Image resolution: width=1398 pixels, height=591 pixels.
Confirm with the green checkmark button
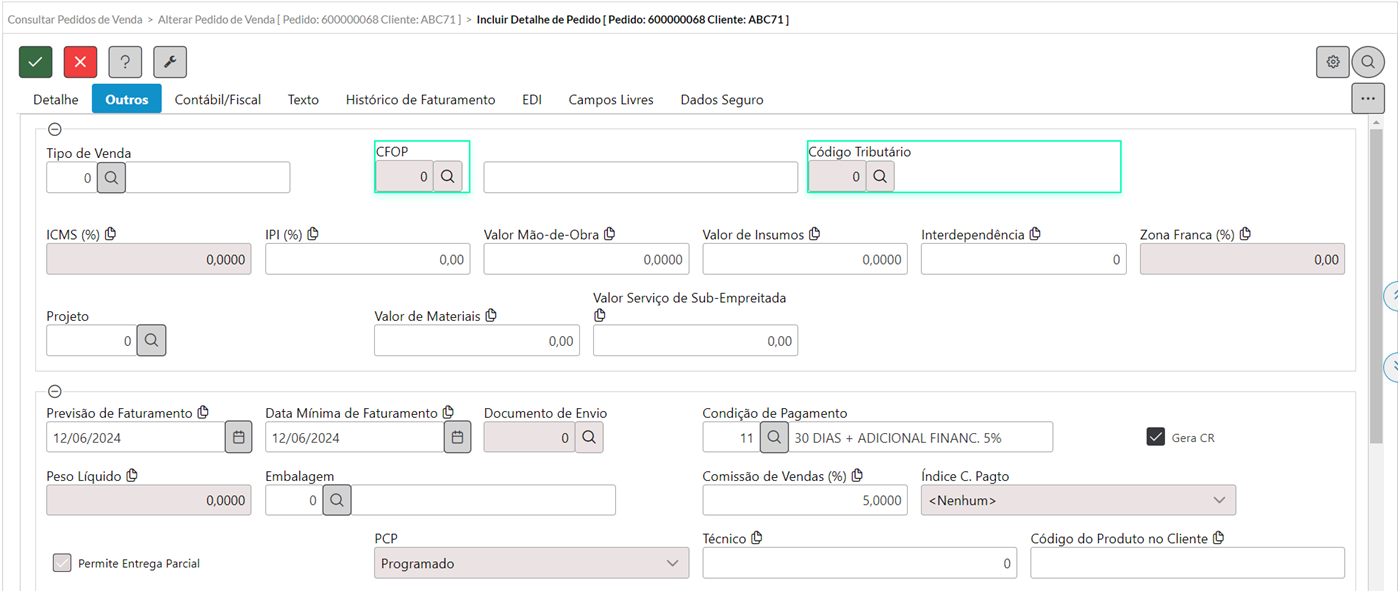click(x=35, y=62)
